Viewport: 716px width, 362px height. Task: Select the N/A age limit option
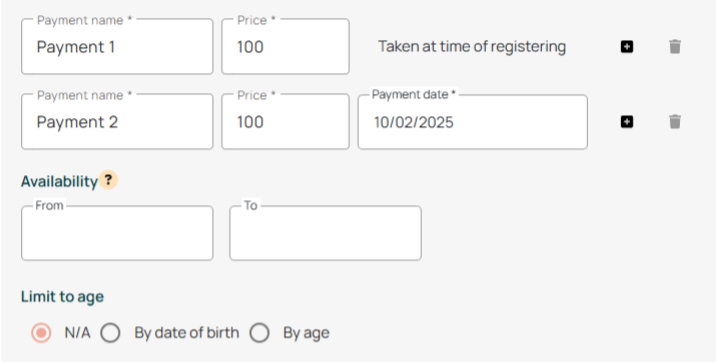[x=41, y=333]
